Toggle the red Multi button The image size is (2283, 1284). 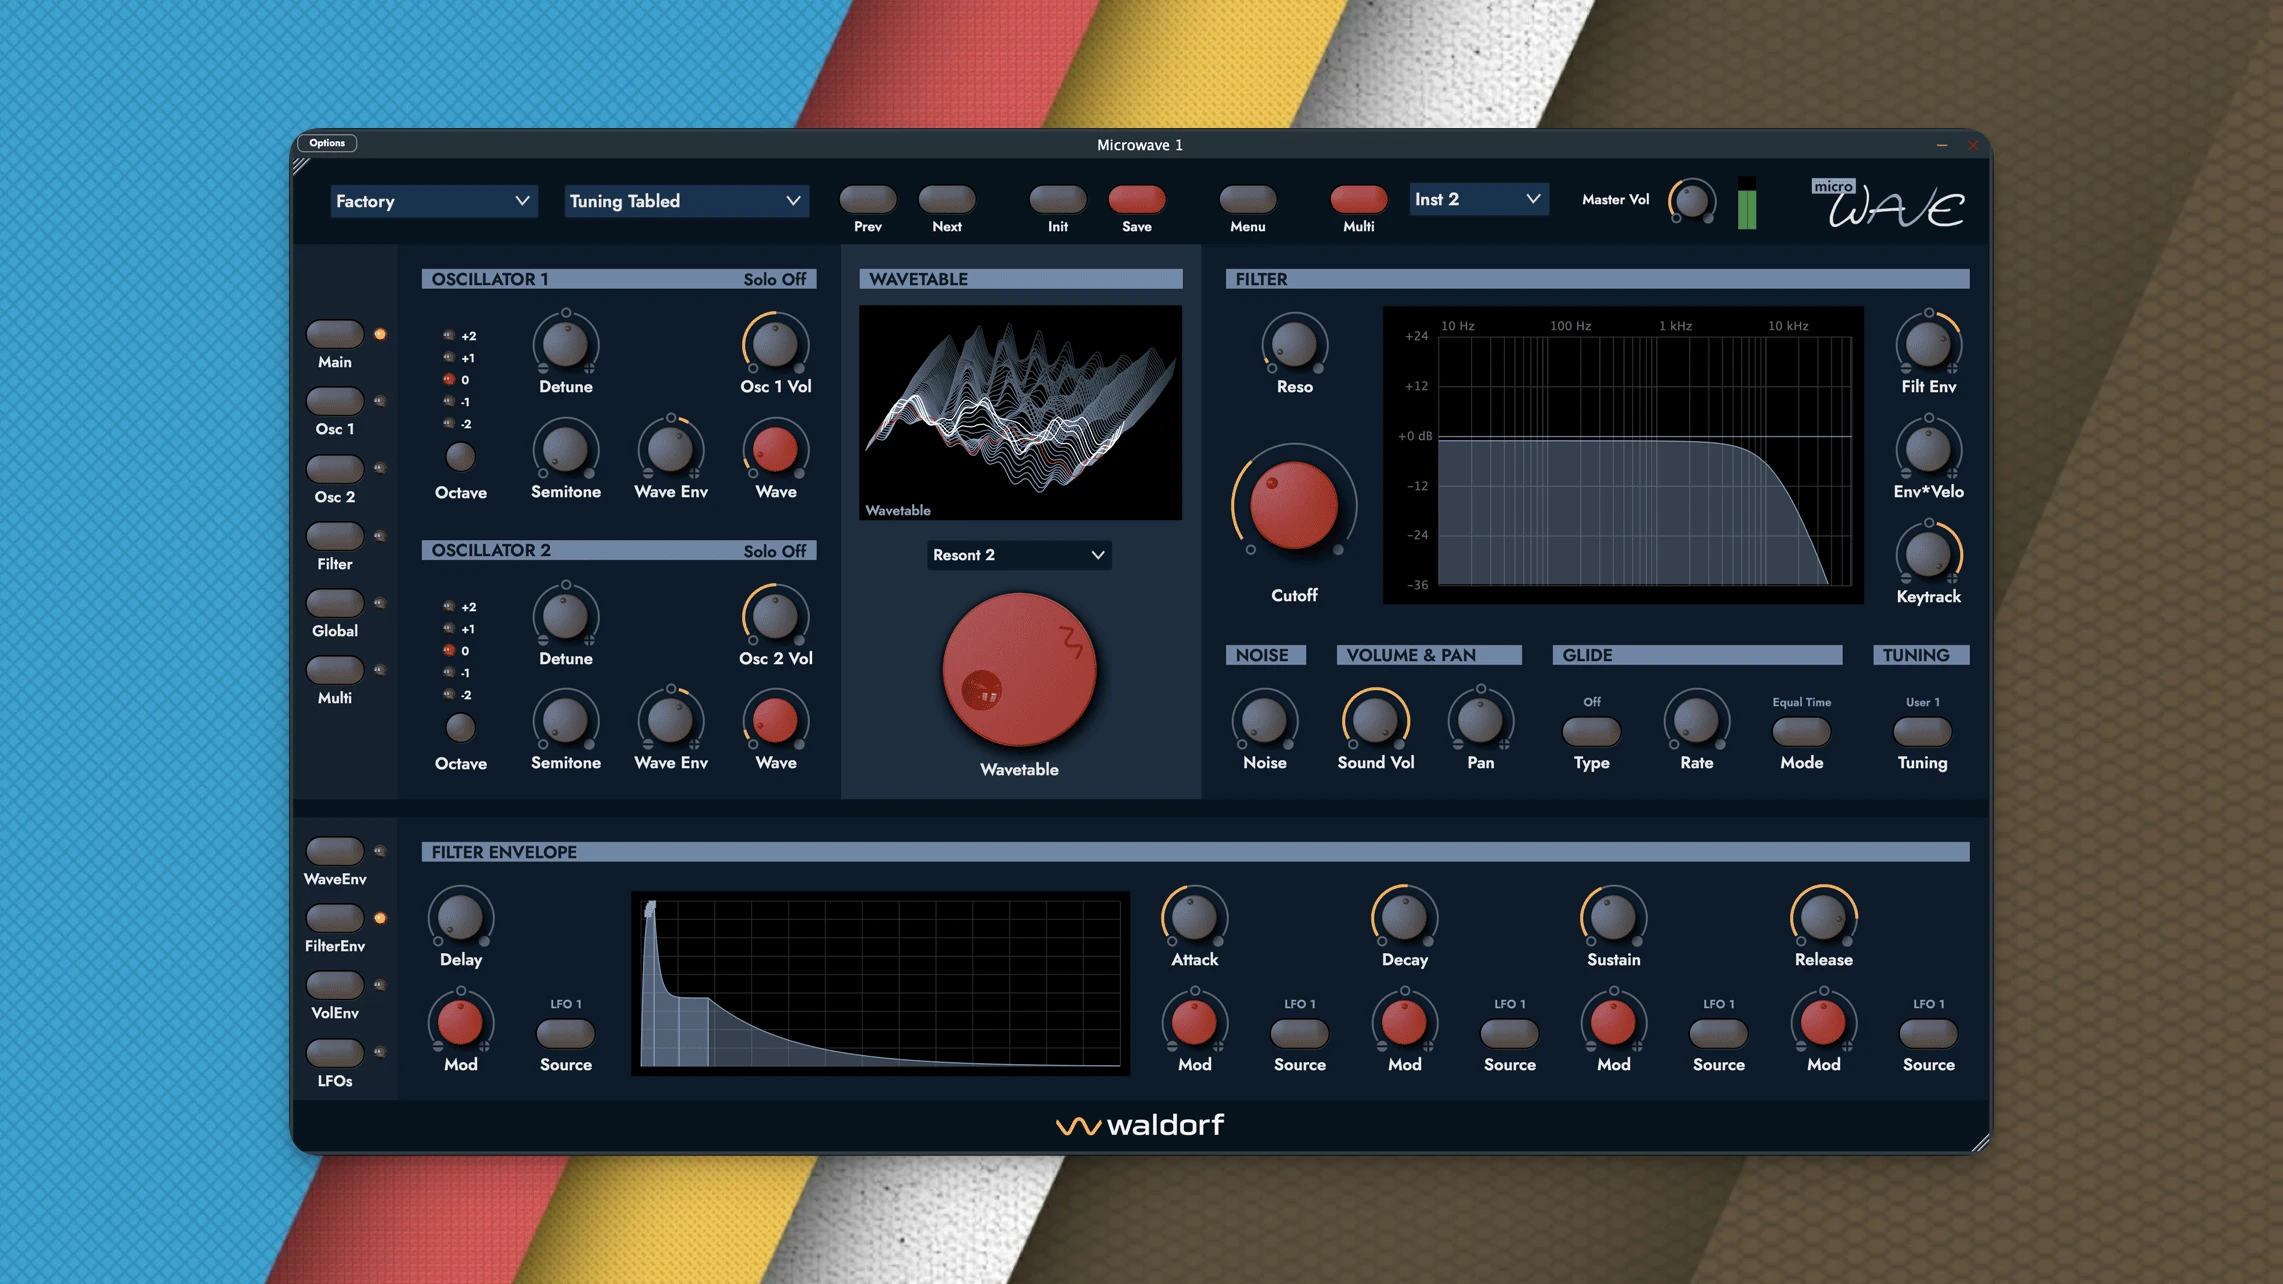pyautogui.click(x=1358, y=199)
